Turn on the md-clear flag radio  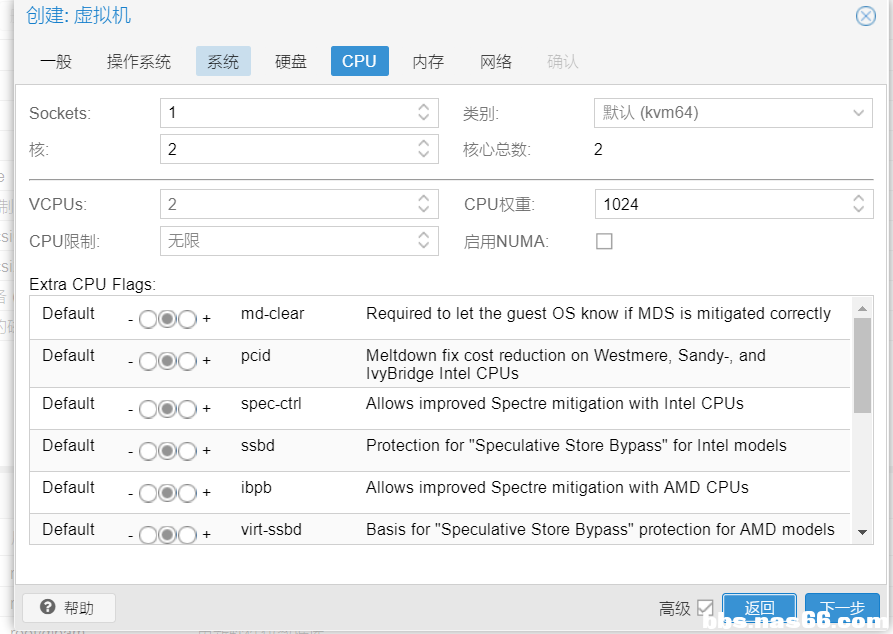tap(187, 319)
